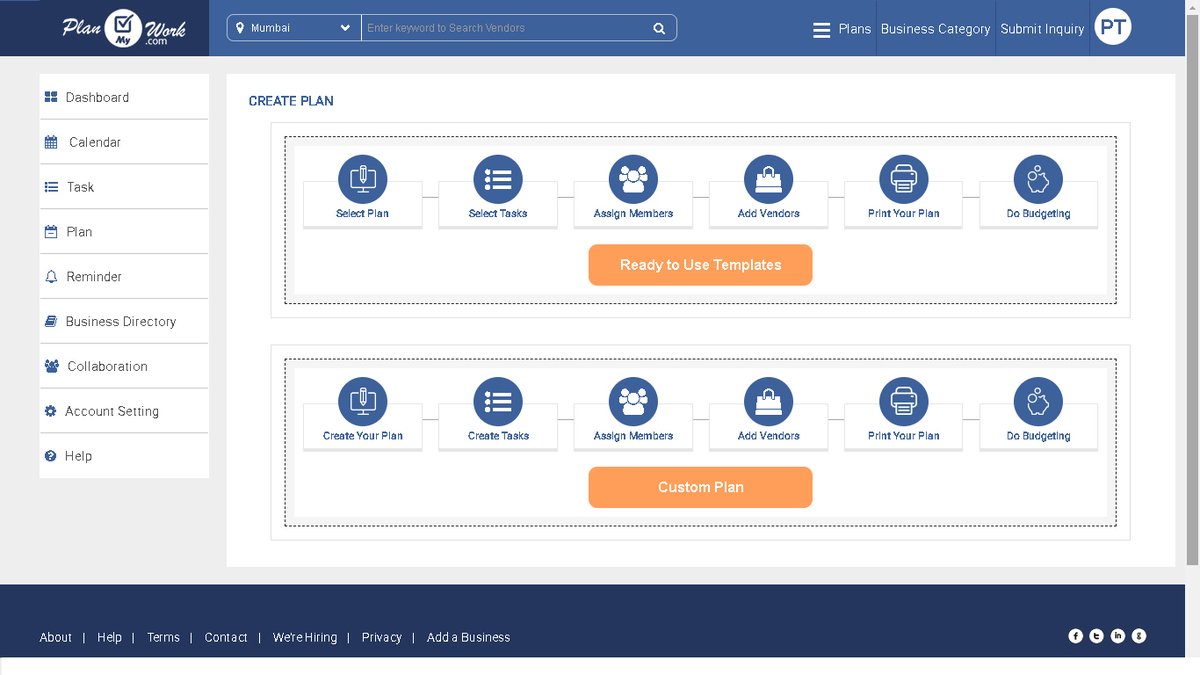Open the Terms footer link
Viewport: 1200px width, 675px height.
pyautogui.click(x=163, y=637)
